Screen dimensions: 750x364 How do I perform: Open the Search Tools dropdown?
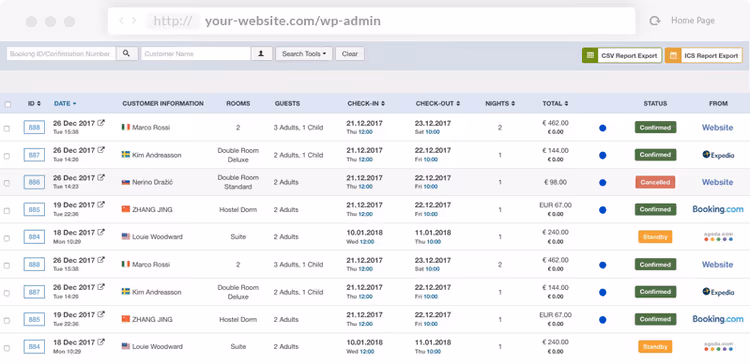tap(304, 54)
